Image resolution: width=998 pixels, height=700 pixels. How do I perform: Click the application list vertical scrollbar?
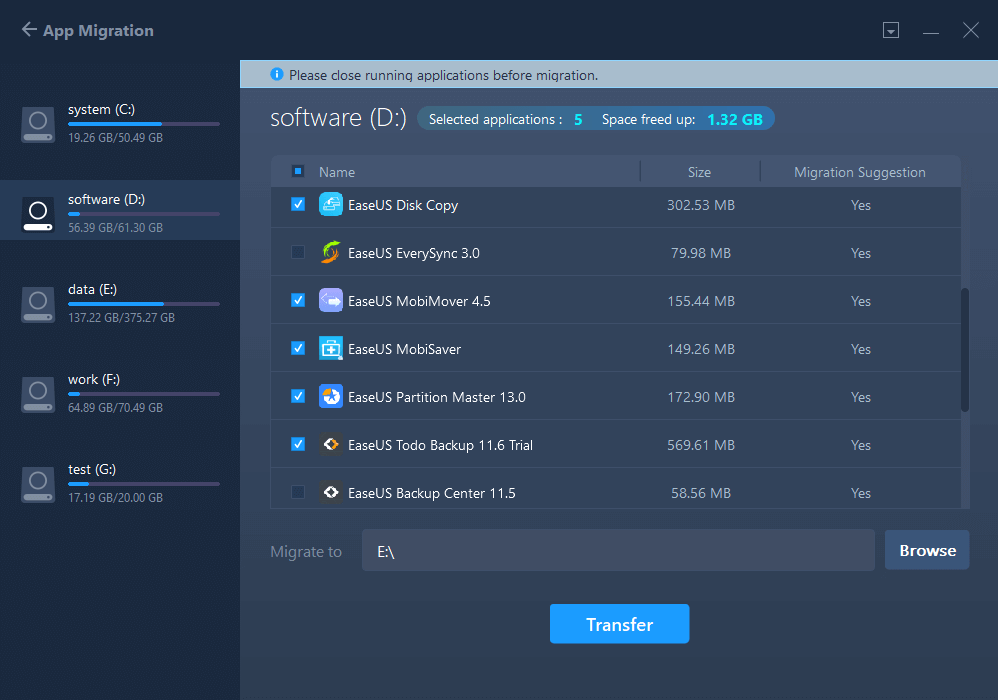point(964,350)
